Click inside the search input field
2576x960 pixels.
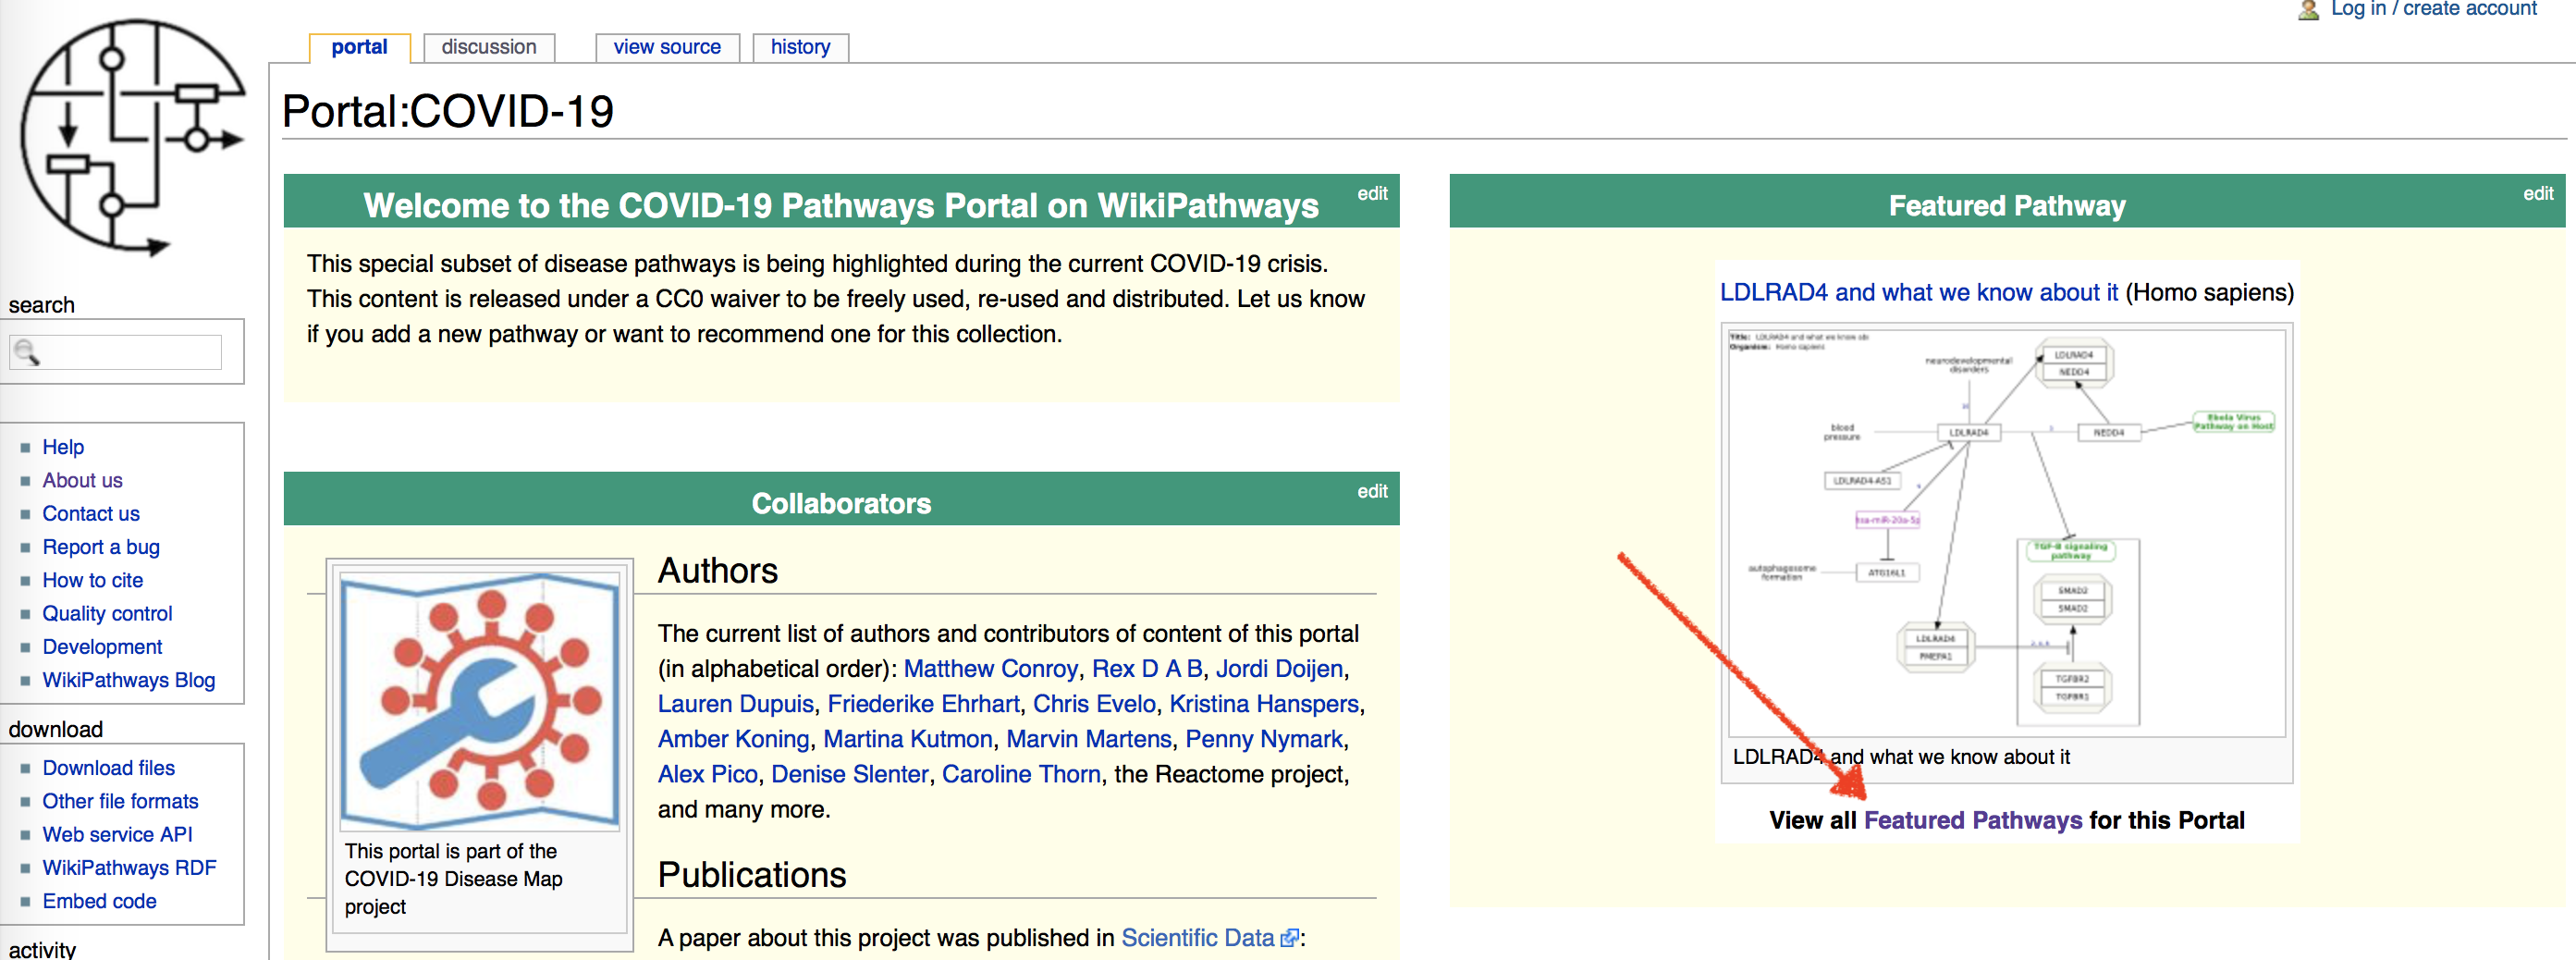click(130, 352)
